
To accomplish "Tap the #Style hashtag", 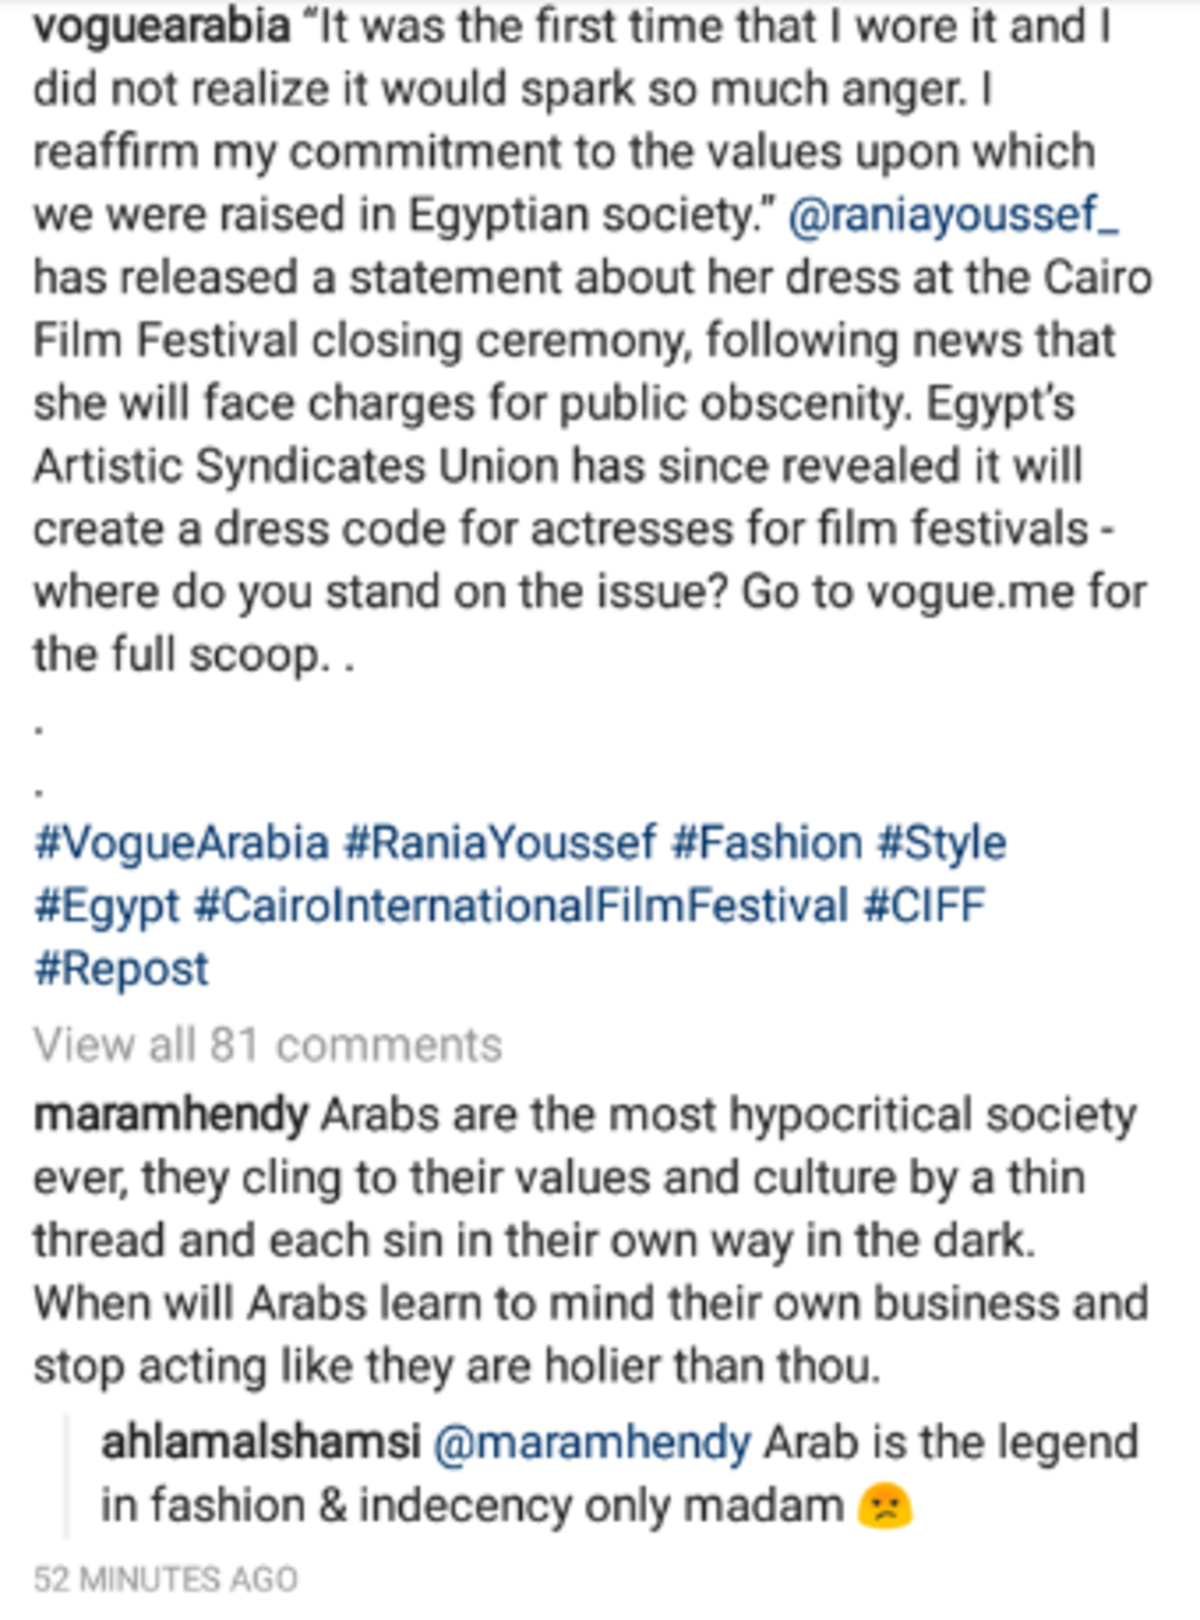I will [x=941, y=844].
